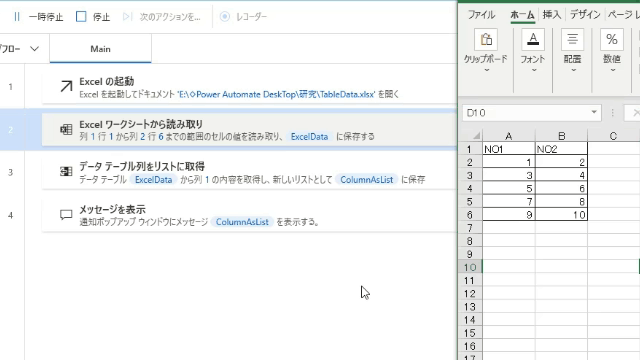
Task: Select Excel row 1 header
Action: (x=470, y=149)
